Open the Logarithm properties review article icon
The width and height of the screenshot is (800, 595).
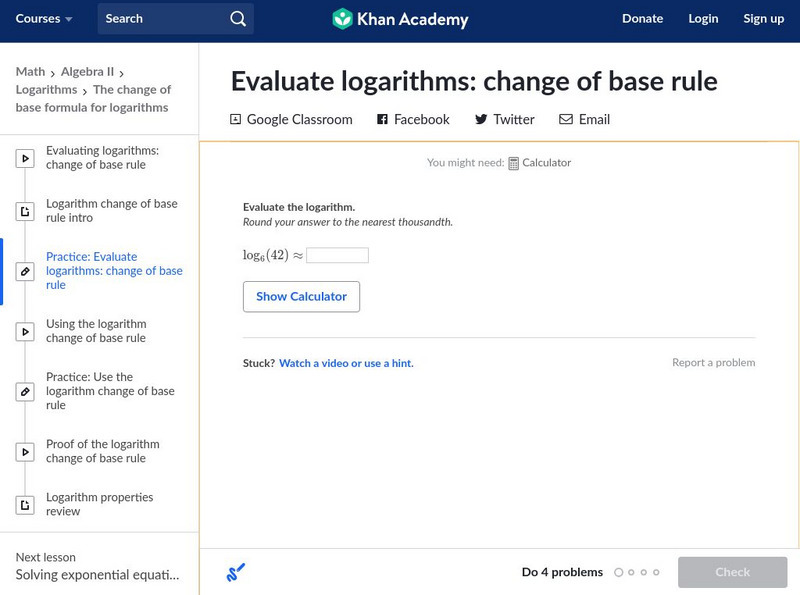25,505
